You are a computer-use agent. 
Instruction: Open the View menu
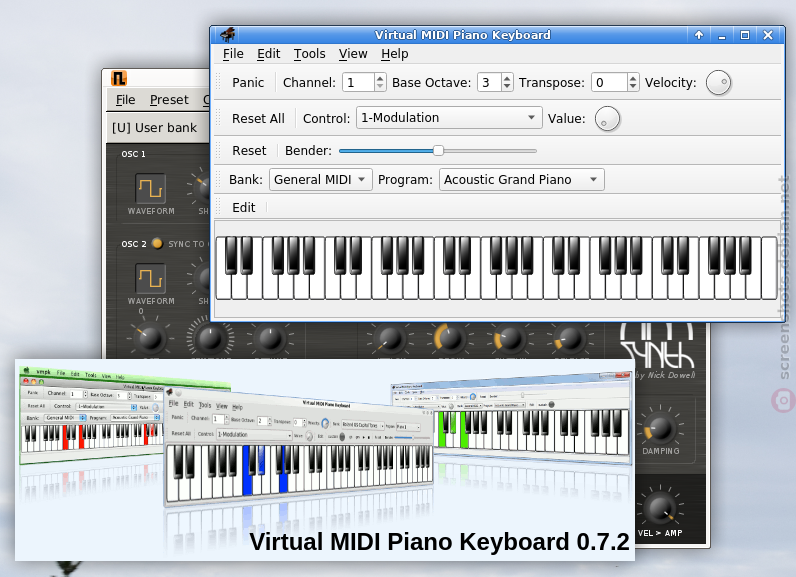[353, 54]
